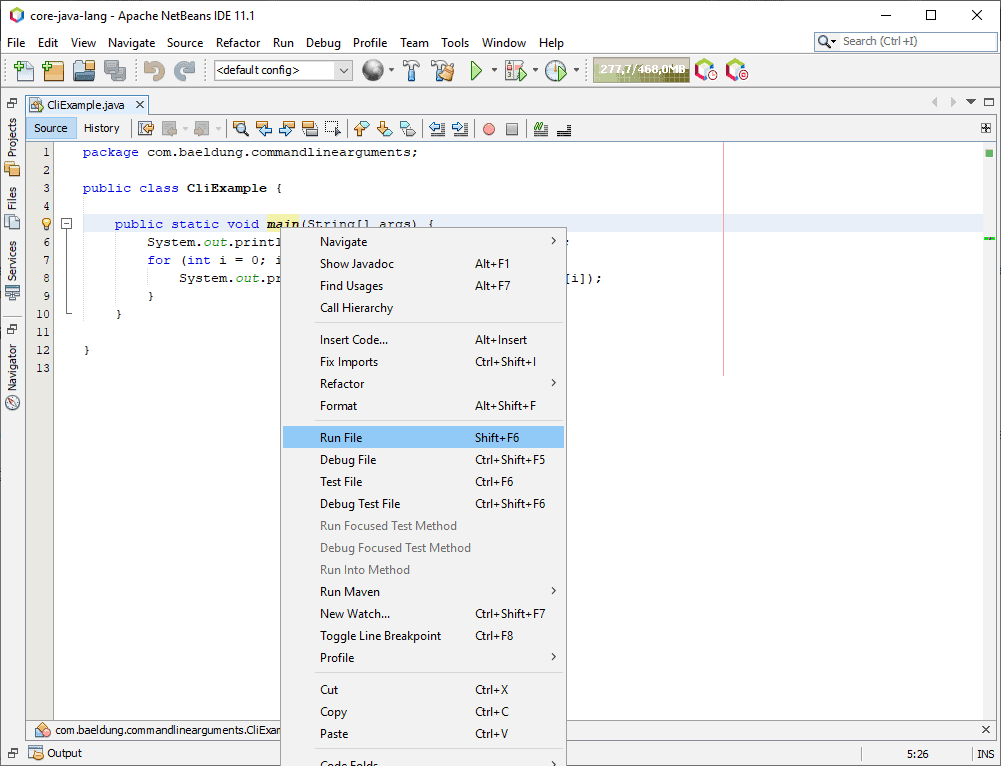Click the Build Project hammer icon

pos(413,71)
